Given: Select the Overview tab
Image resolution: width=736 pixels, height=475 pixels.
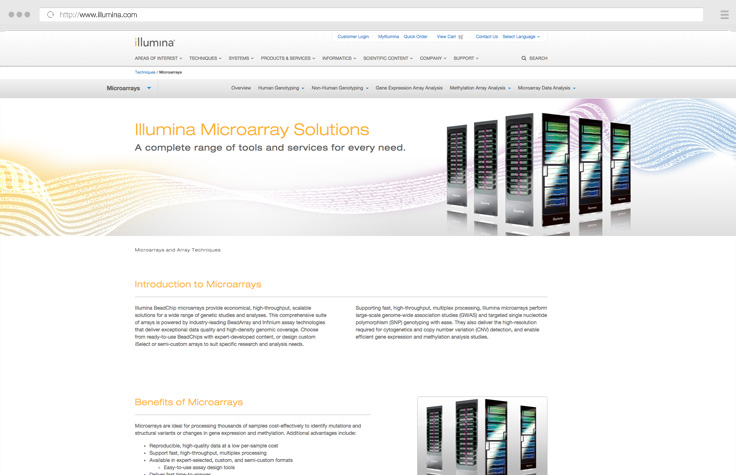Looking at the screenshot, I should tap(241, 88).
